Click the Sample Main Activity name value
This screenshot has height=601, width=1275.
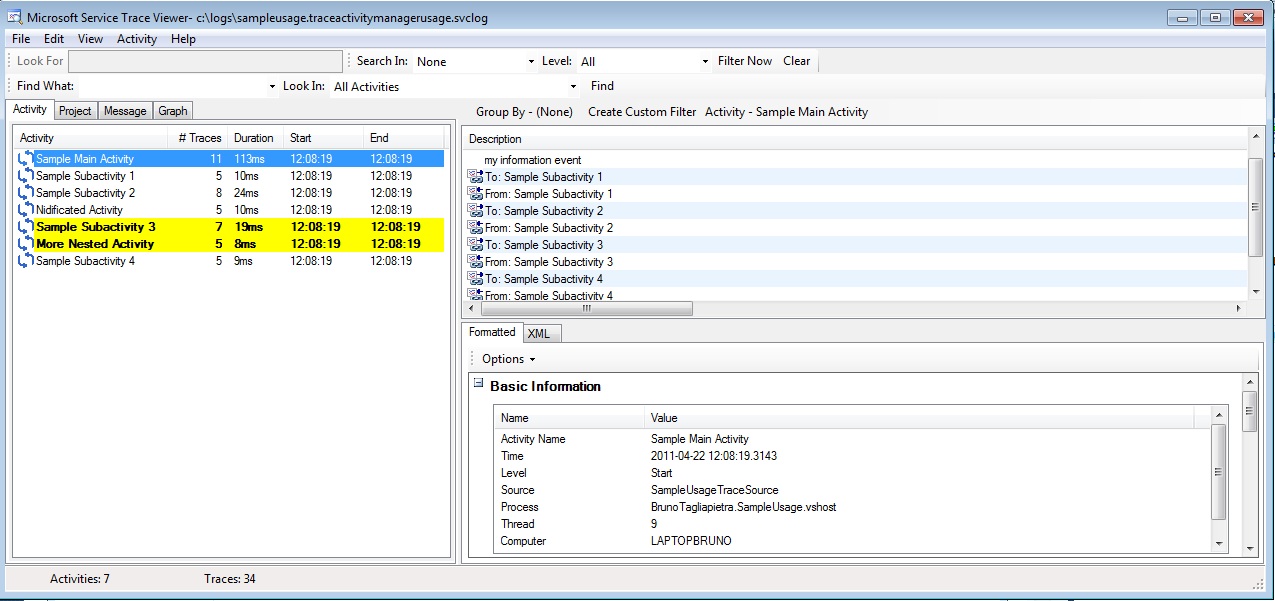coord(699,439)
